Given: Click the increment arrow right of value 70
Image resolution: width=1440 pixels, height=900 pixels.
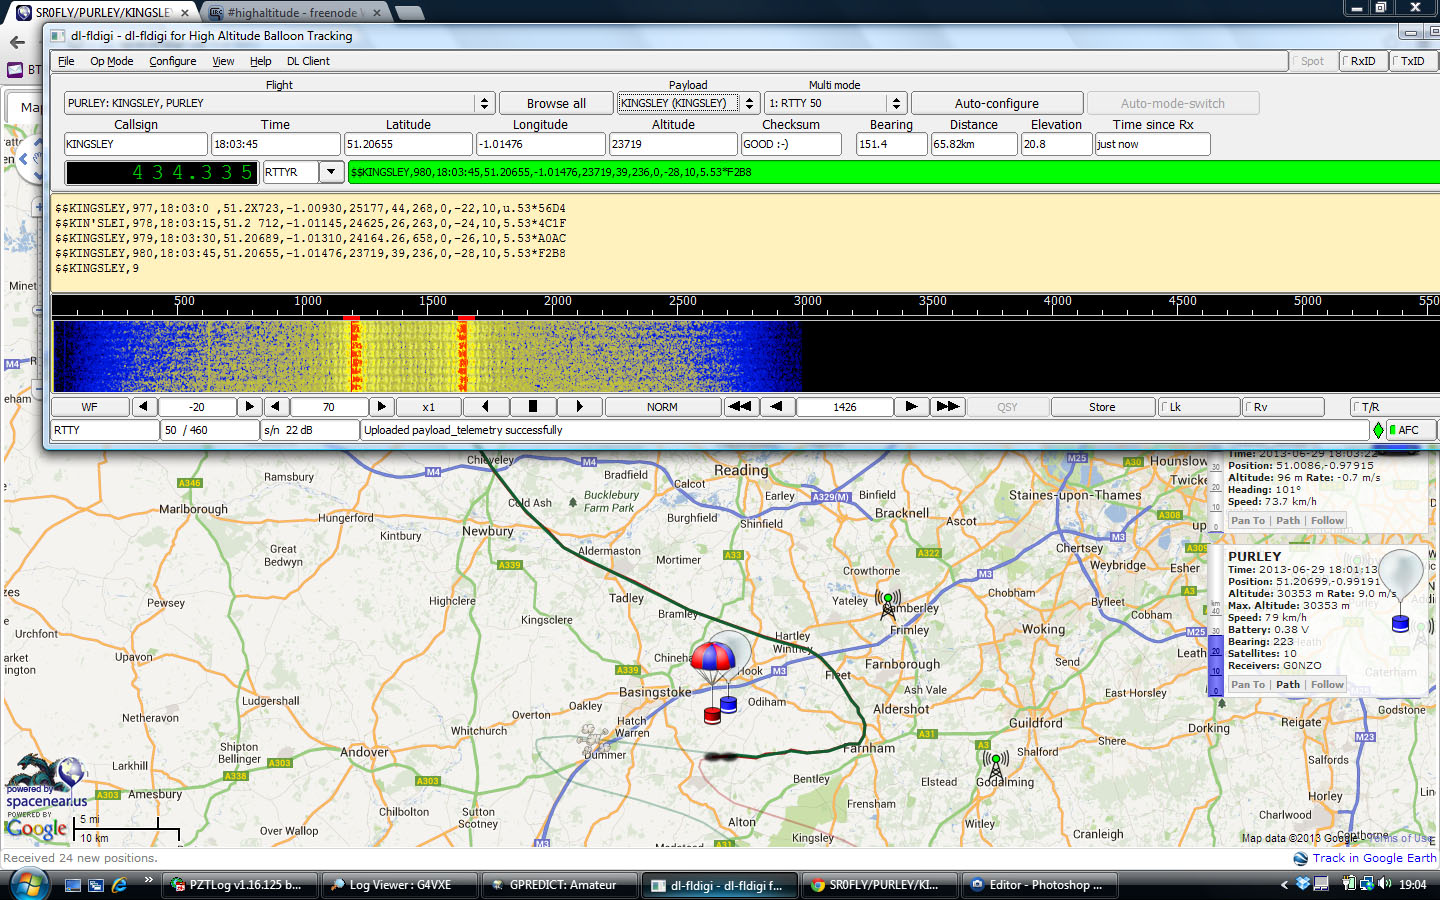Looking at the screenshot, I should click(x=381, y=407).
